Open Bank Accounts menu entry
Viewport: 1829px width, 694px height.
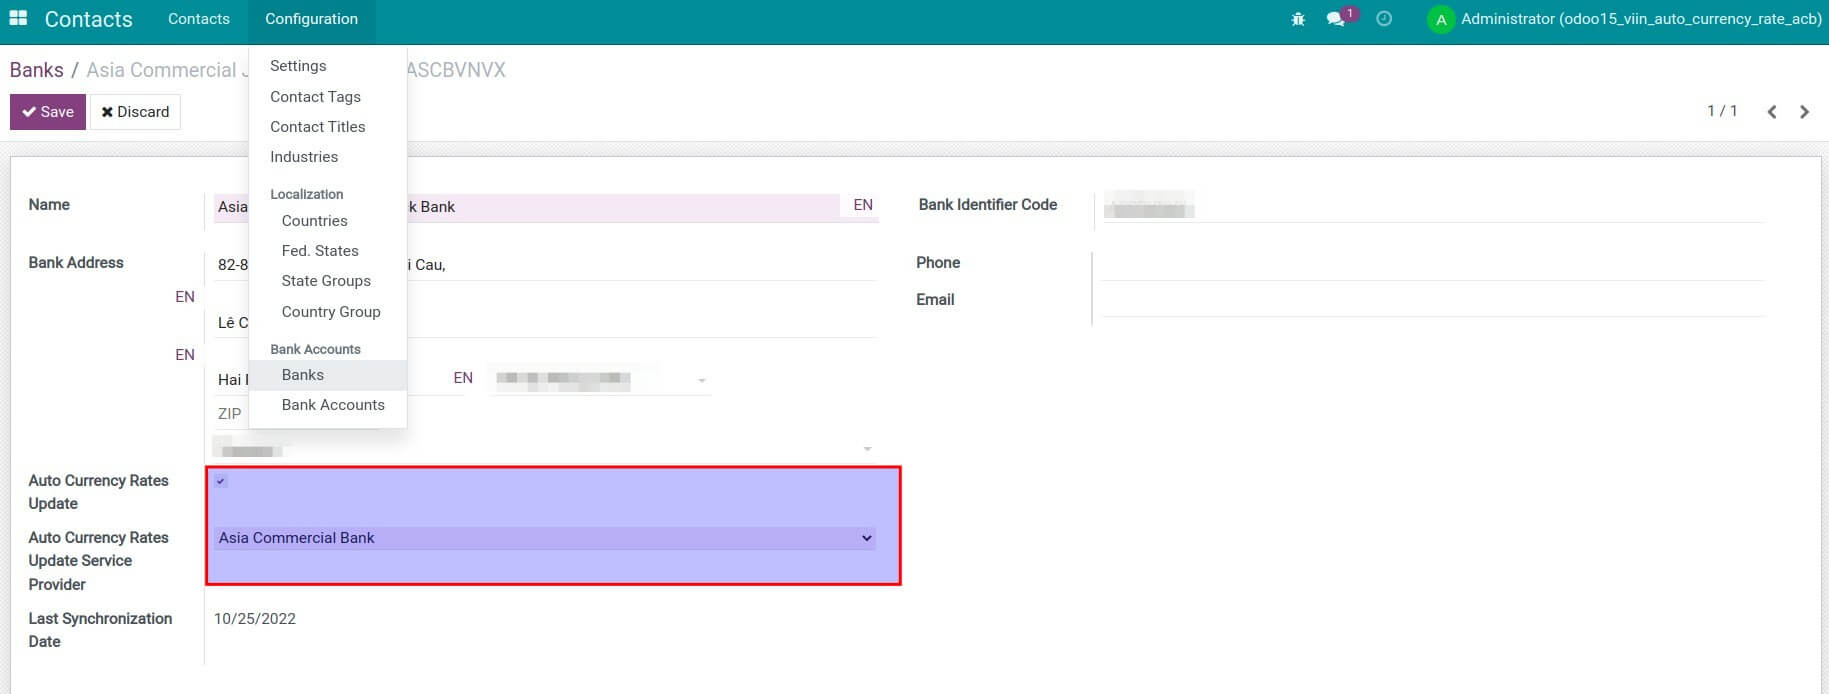(x=333, y=405)
